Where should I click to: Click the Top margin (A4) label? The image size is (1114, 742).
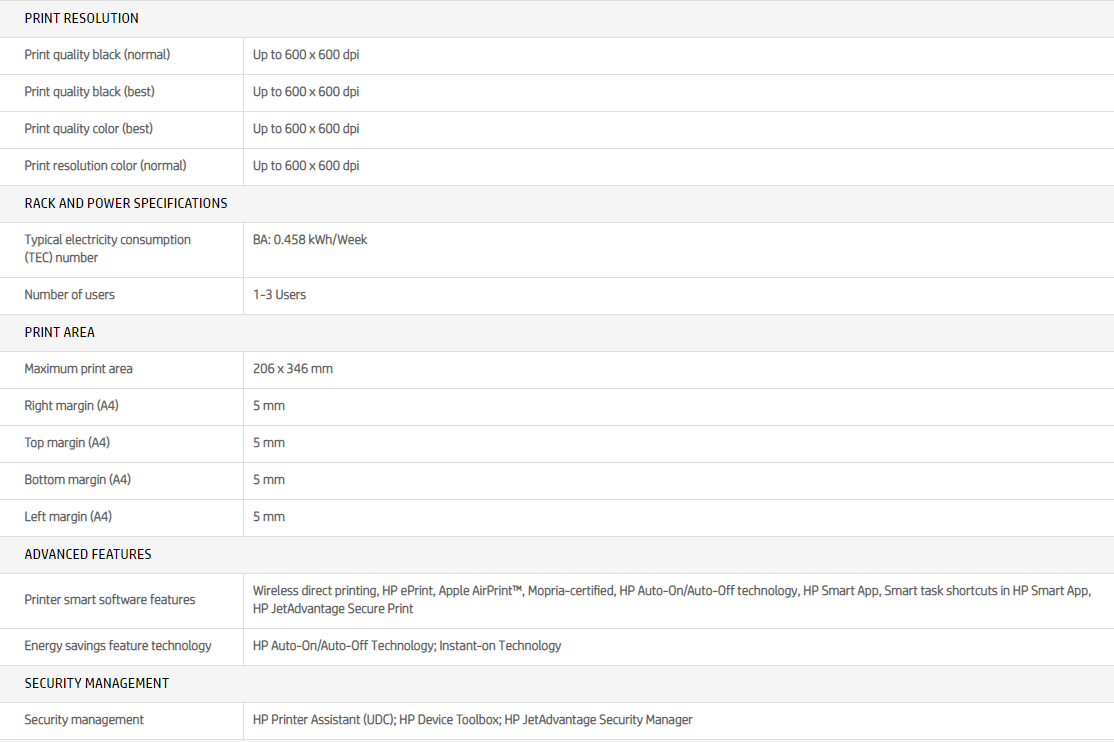(67, 443)
